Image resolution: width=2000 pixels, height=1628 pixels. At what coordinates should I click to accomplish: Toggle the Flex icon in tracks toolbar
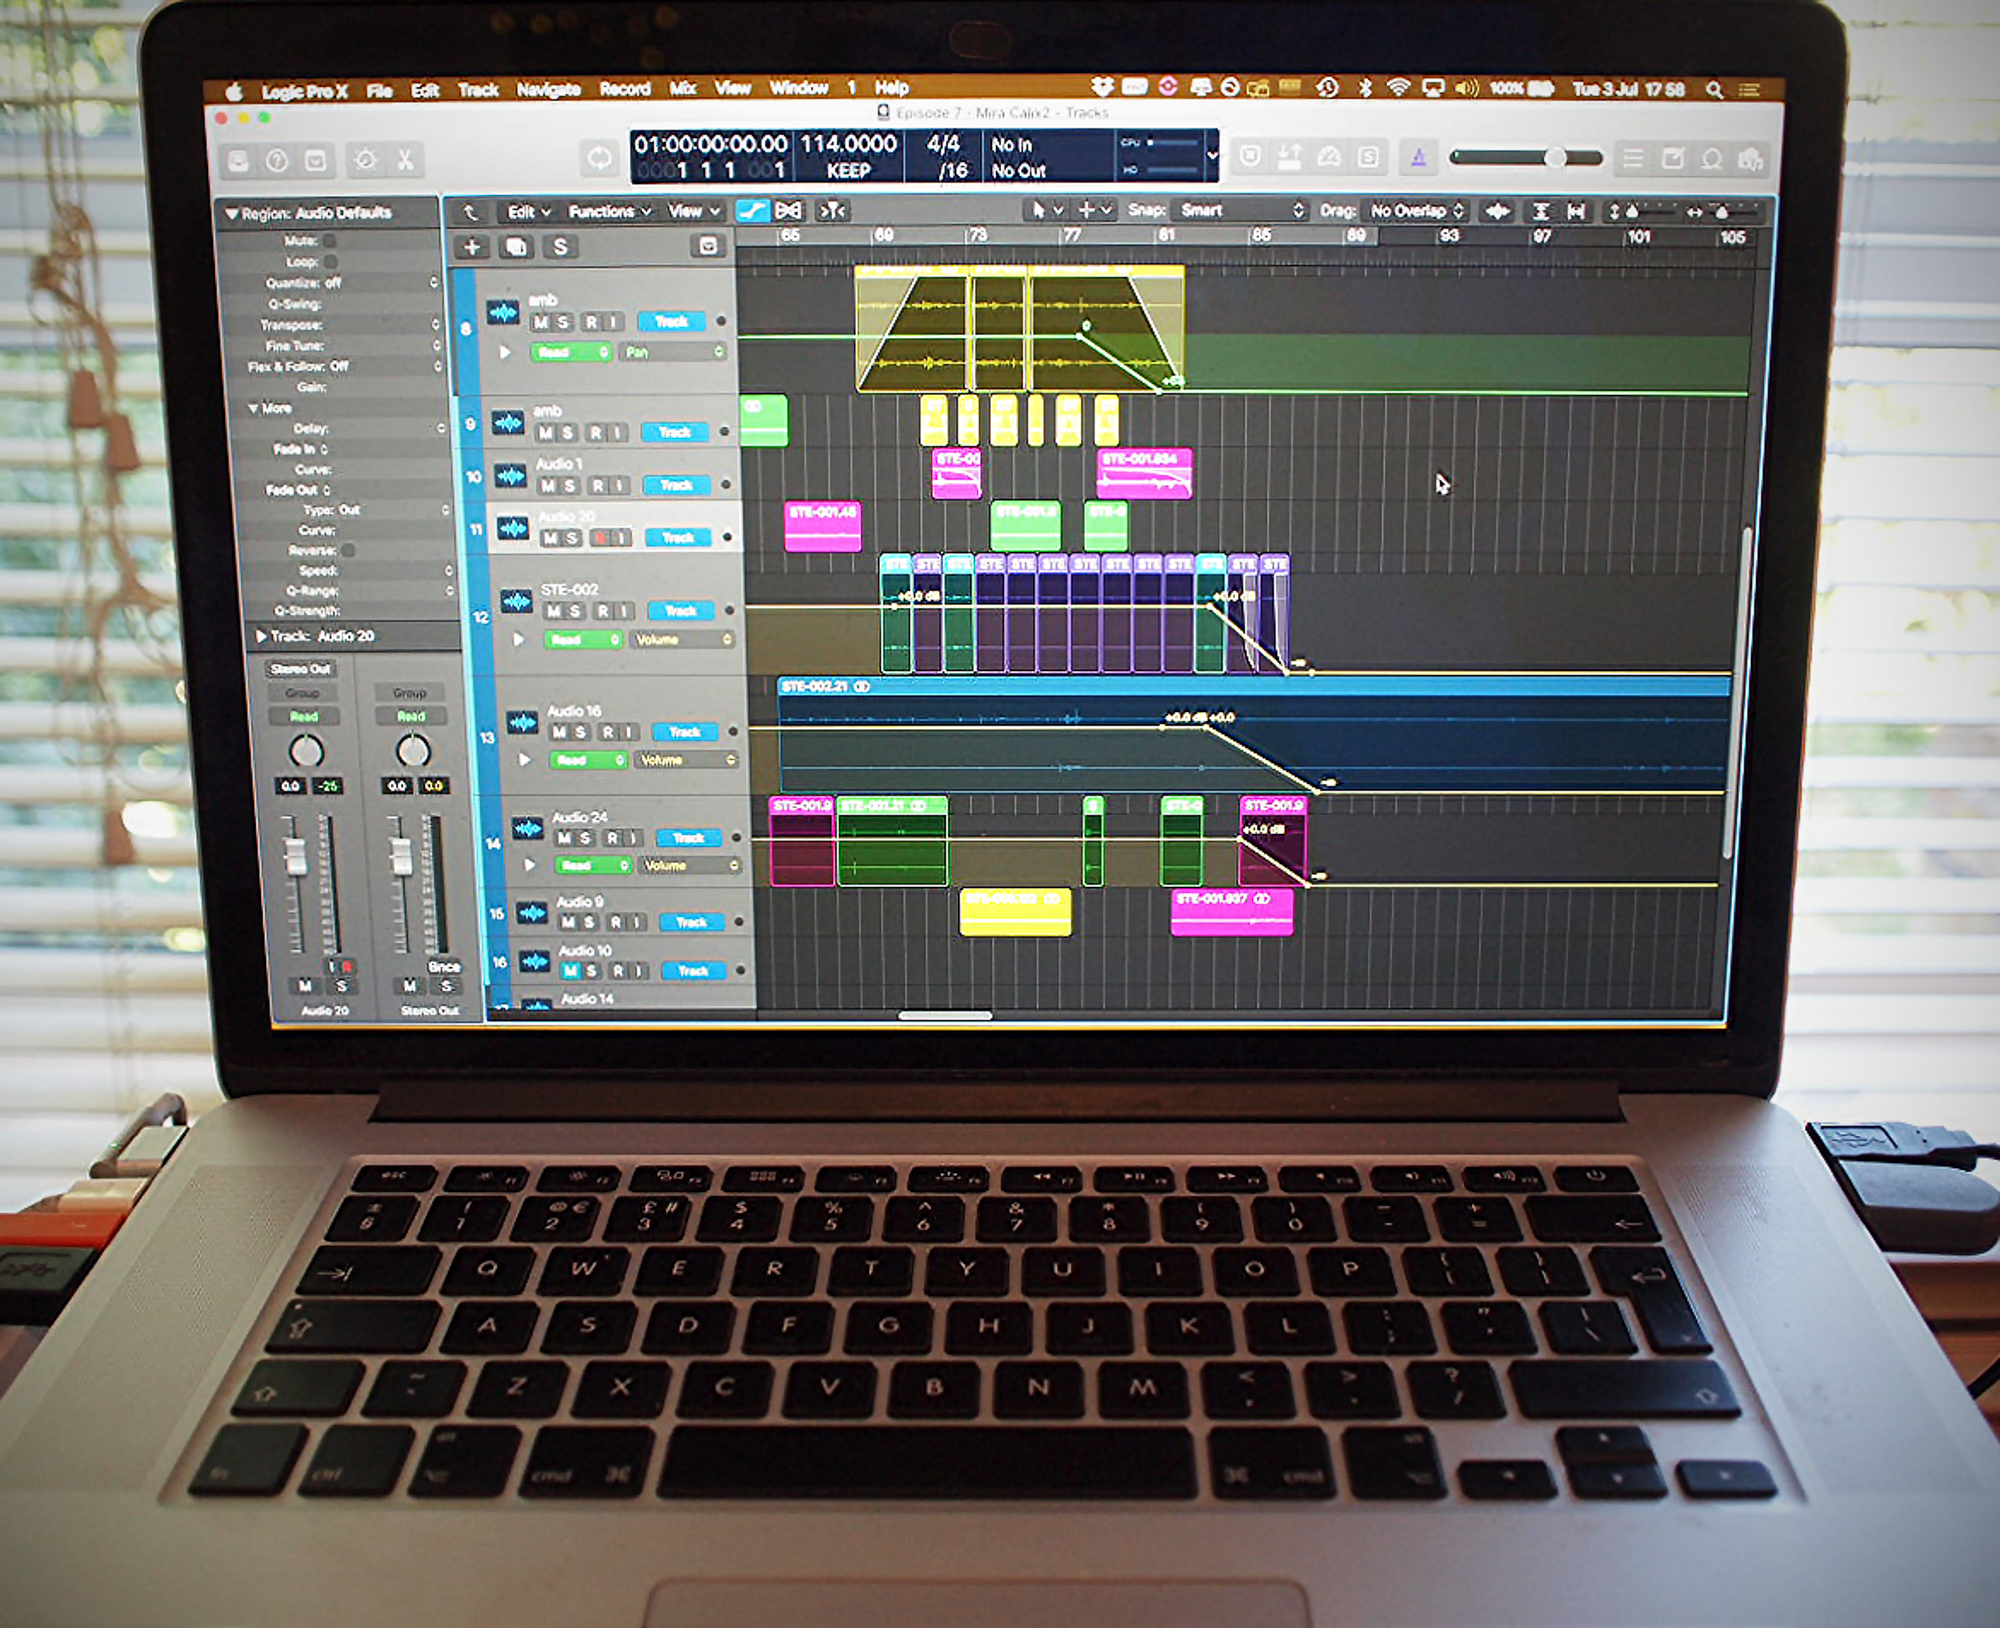789,211
